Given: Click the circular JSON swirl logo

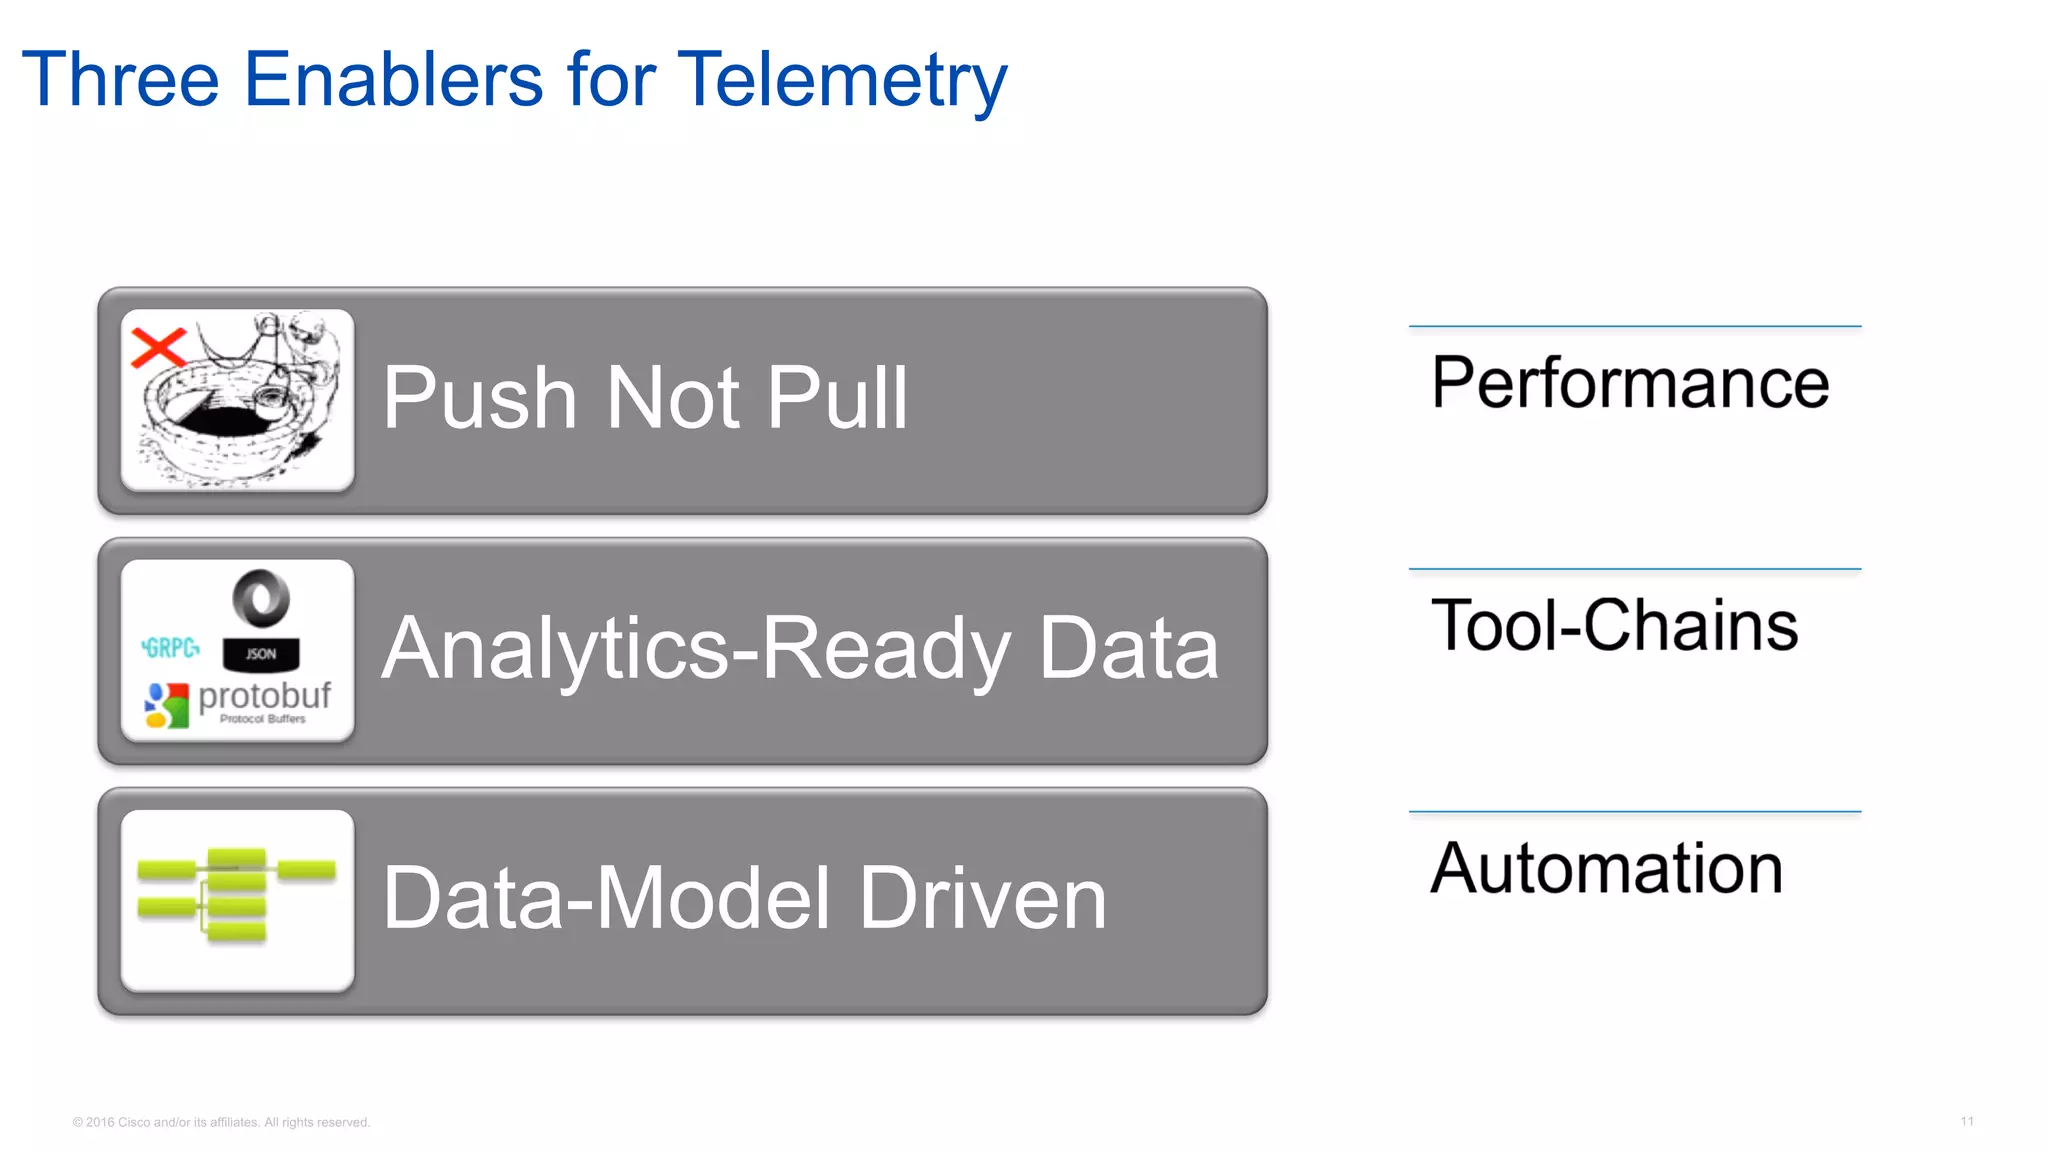Looking at the screenshot, I should [261, 598].
